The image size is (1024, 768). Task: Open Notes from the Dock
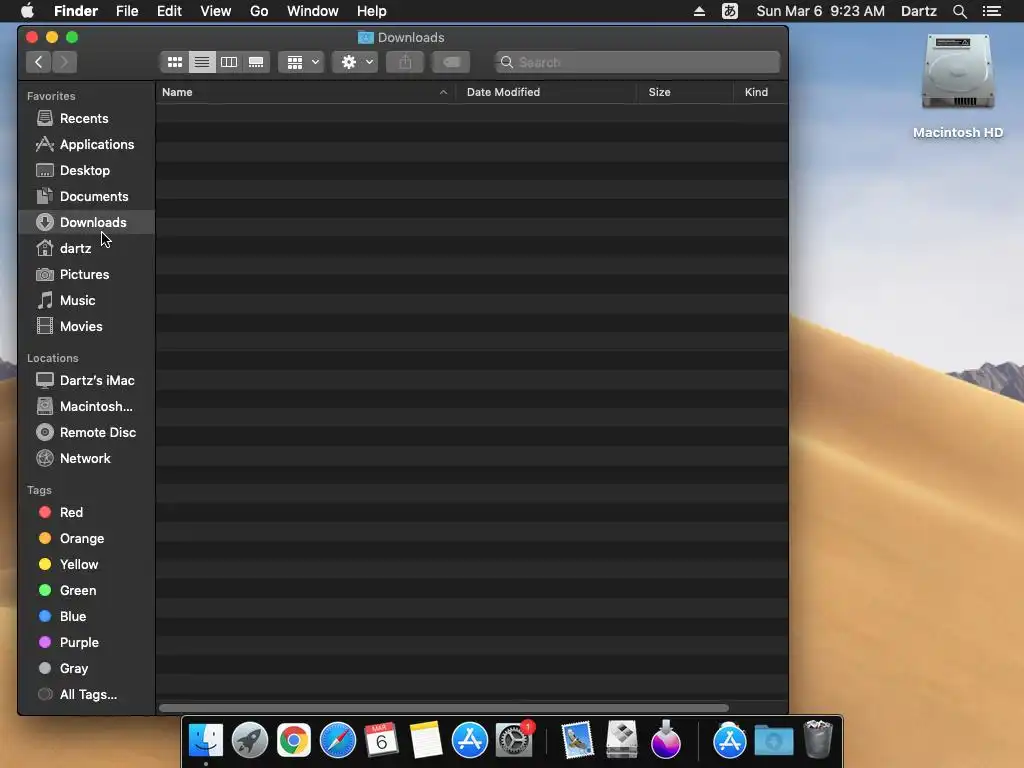(x=426, y=741)
